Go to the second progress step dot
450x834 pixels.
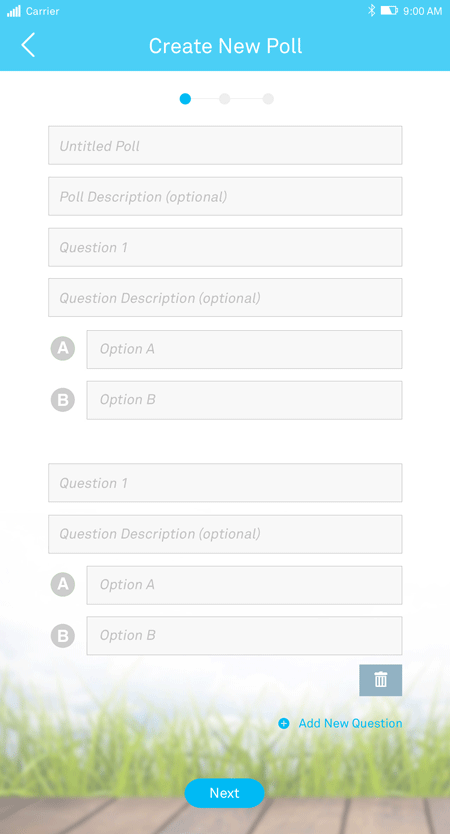[x=224, y=98]
